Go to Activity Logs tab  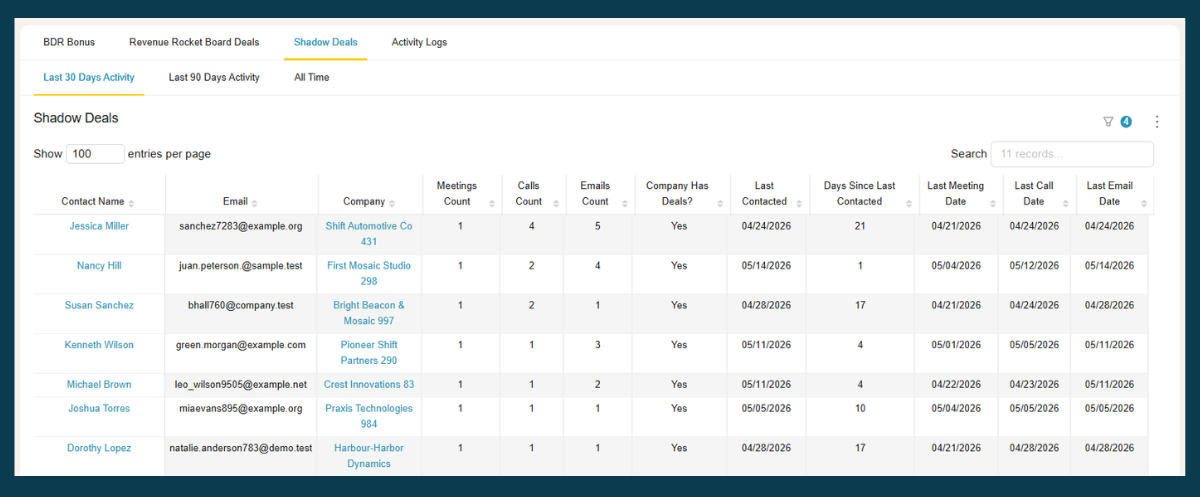tap(419, 42)
